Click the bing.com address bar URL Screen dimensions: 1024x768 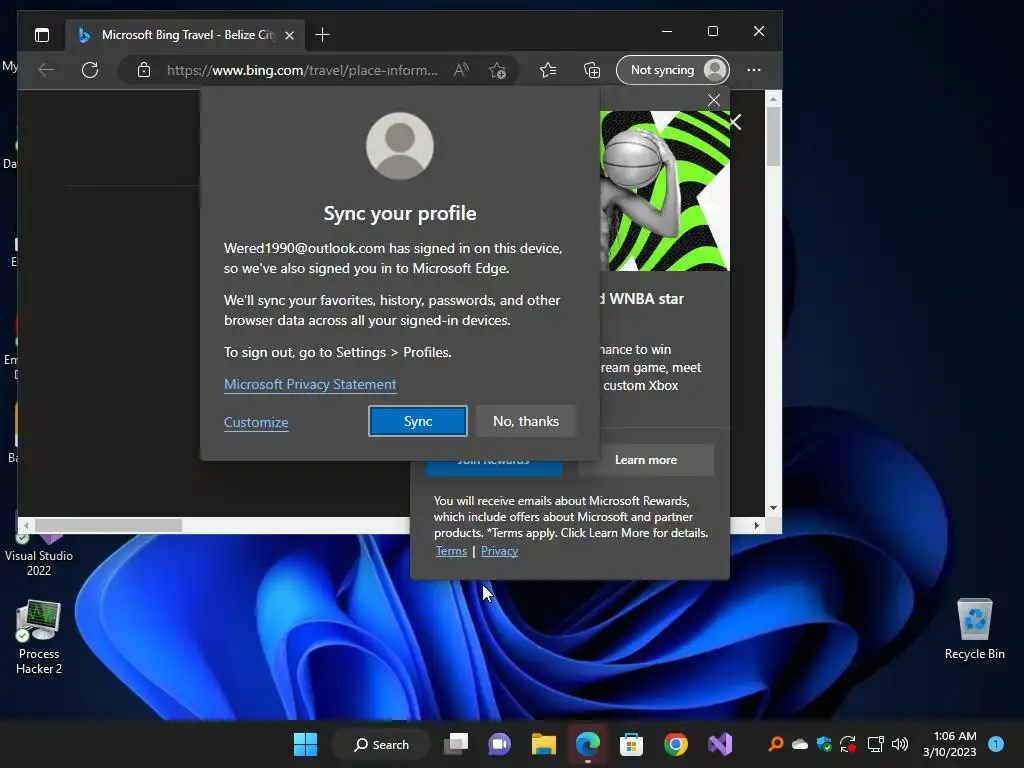click(302, 70)
